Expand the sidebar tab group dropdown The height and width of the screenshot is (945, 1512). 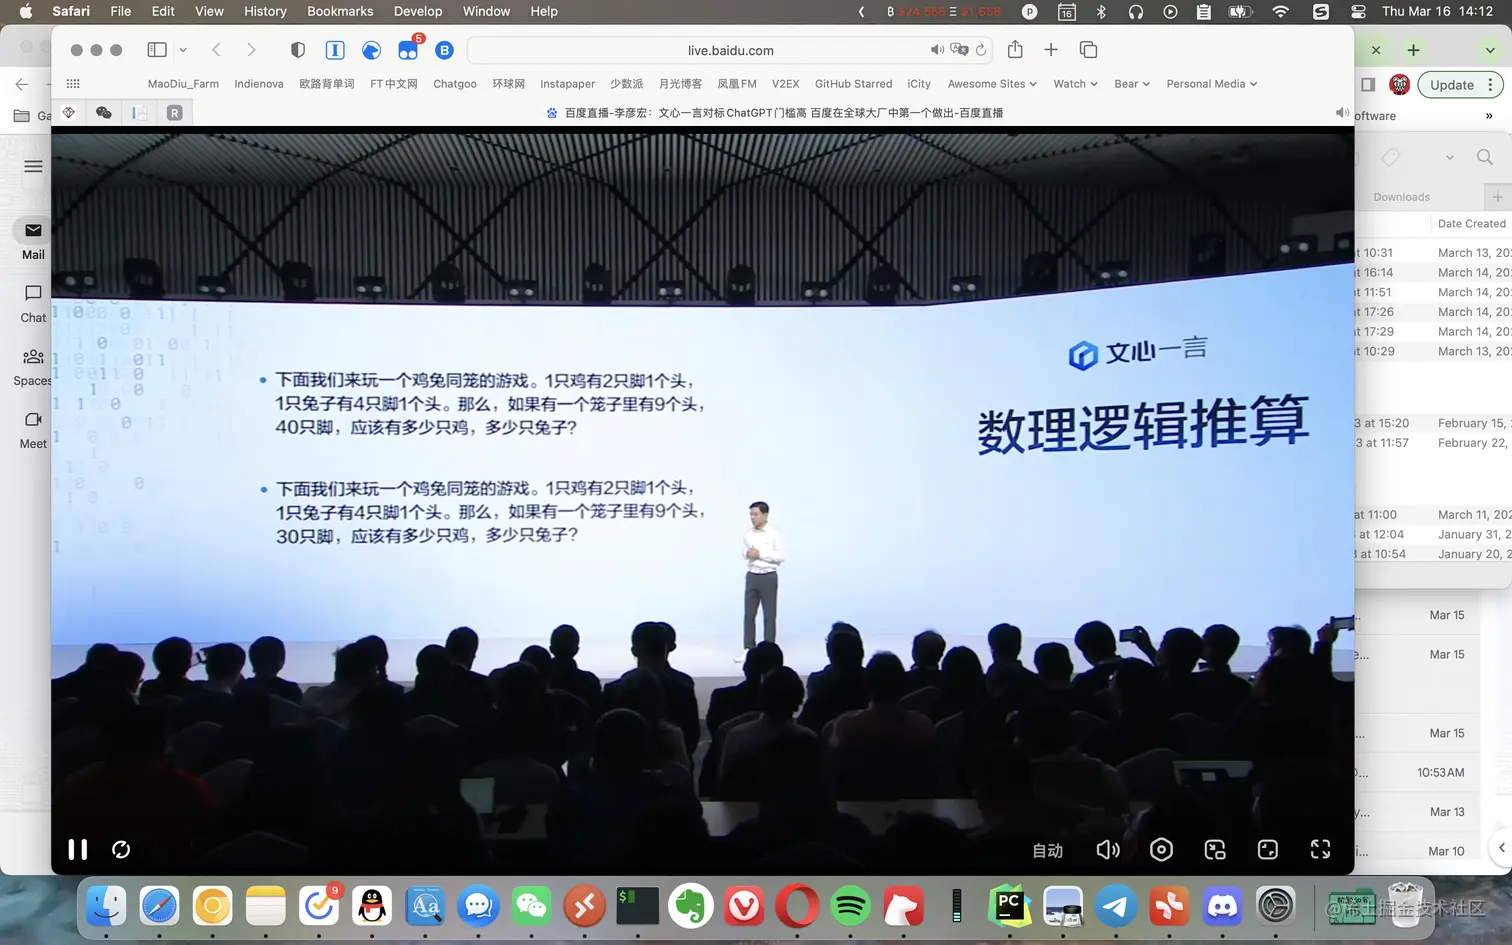point(183,49)
